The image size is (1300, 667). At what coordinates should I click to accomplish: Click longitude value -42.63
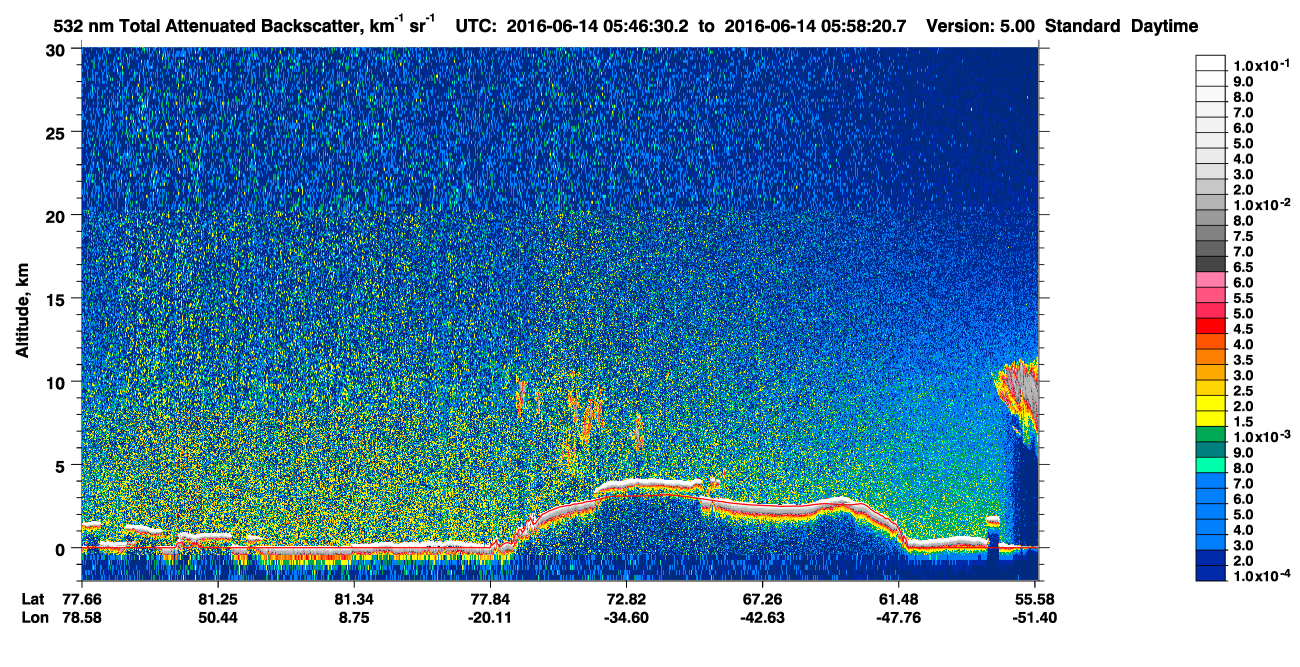pos(762,617)
